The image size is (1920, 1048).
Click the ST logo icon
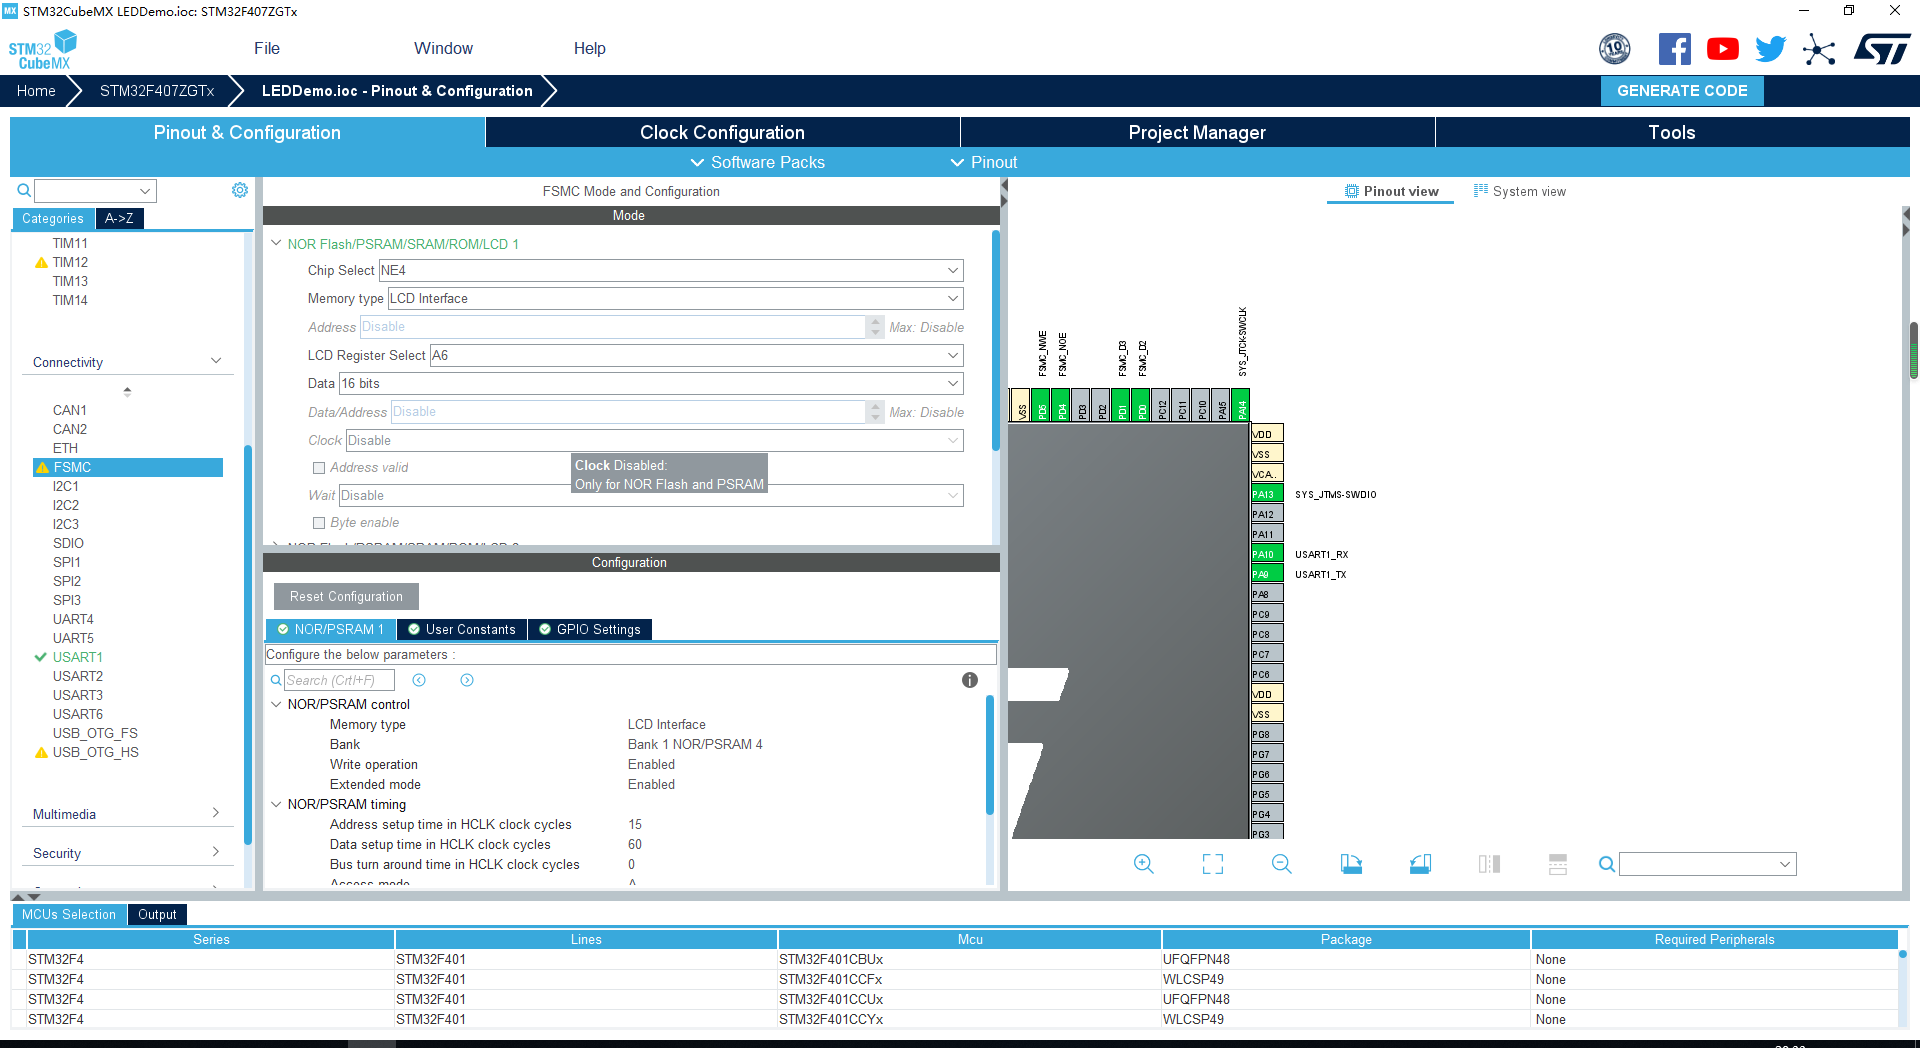click(x=1882, y=49)
